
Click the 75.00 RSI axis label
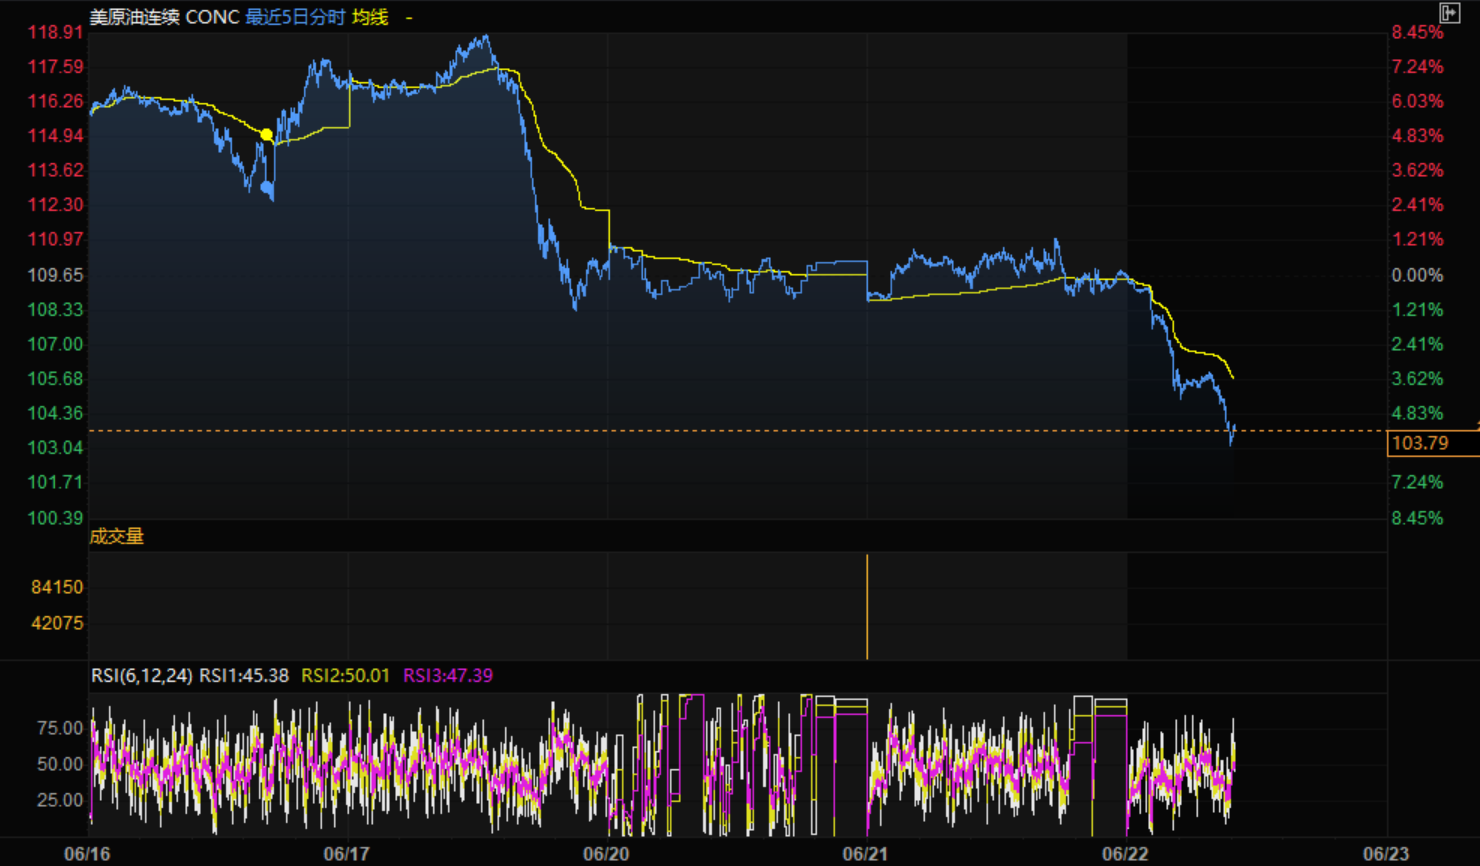[x=61, y=728]
